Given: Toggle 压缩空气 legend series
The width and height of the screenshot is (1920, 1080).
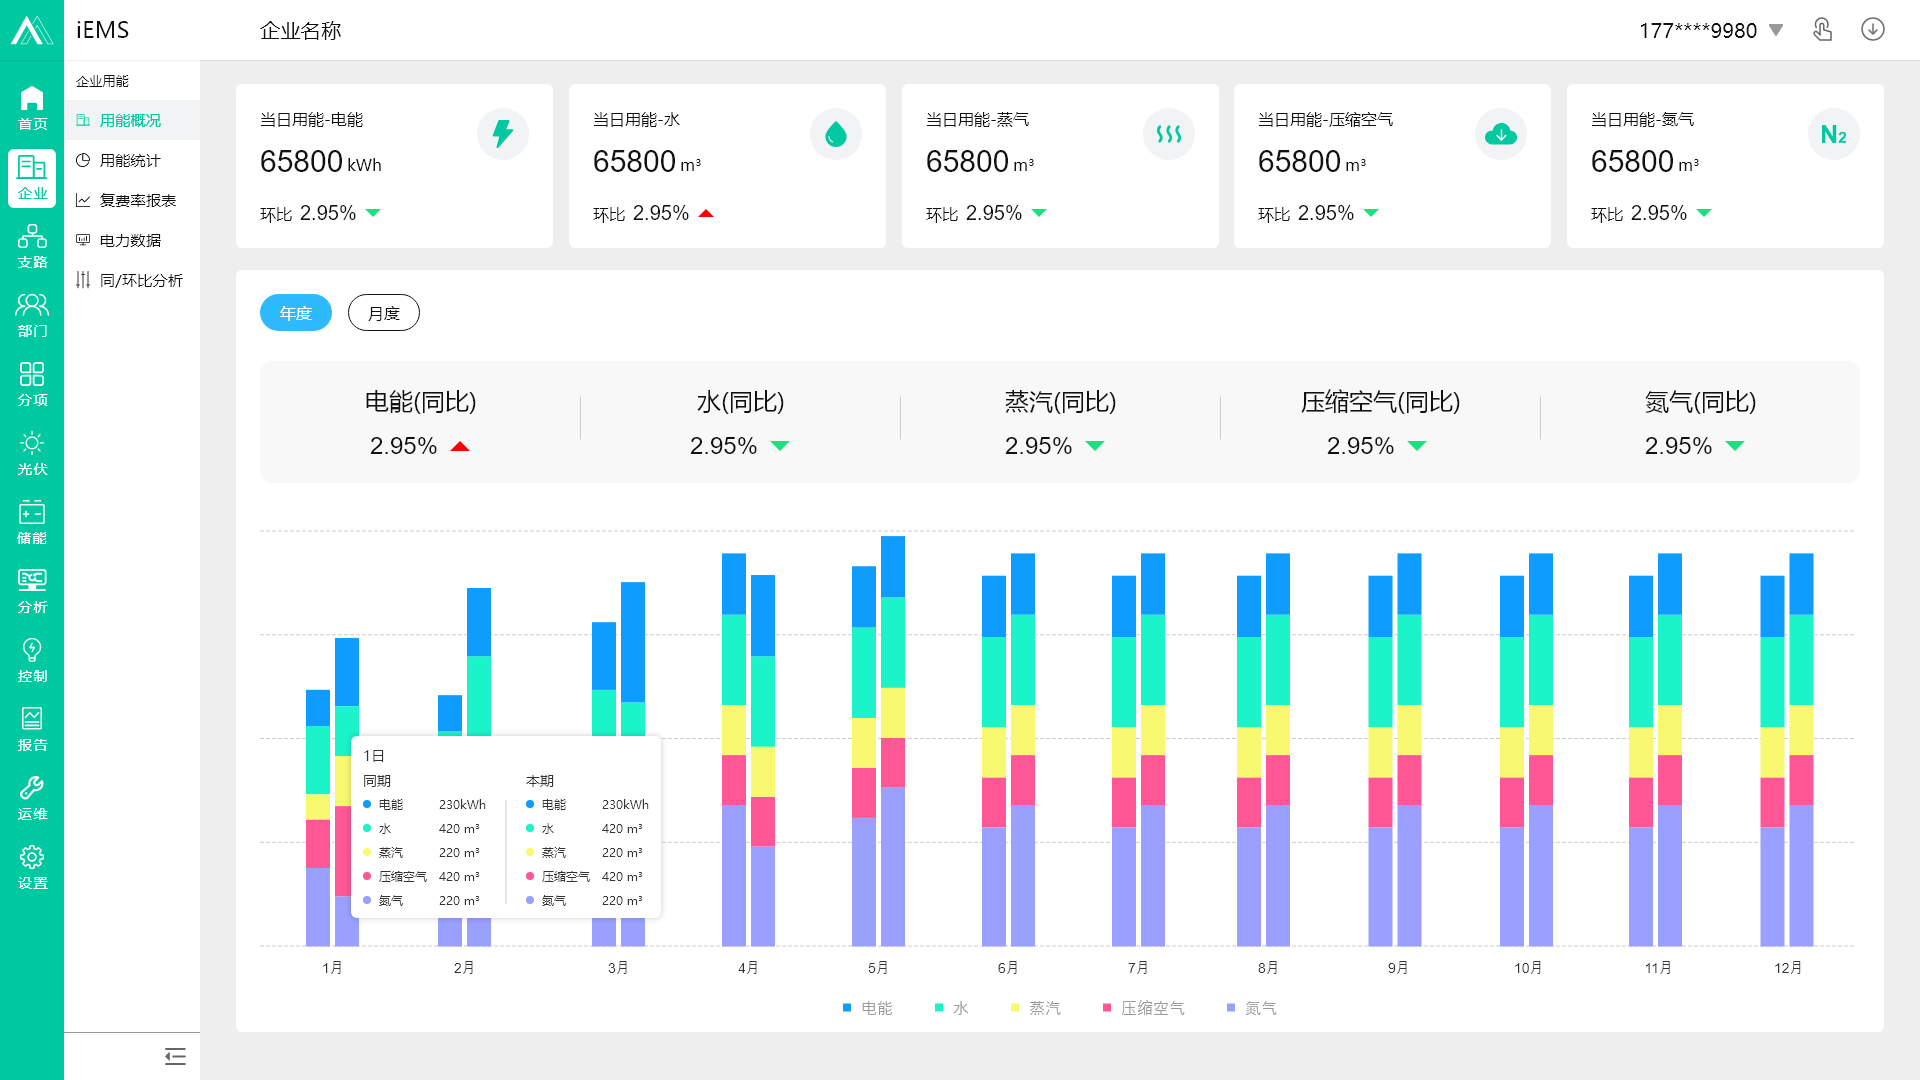Looking at the screenshot, I should [x=1143, y=1008].
